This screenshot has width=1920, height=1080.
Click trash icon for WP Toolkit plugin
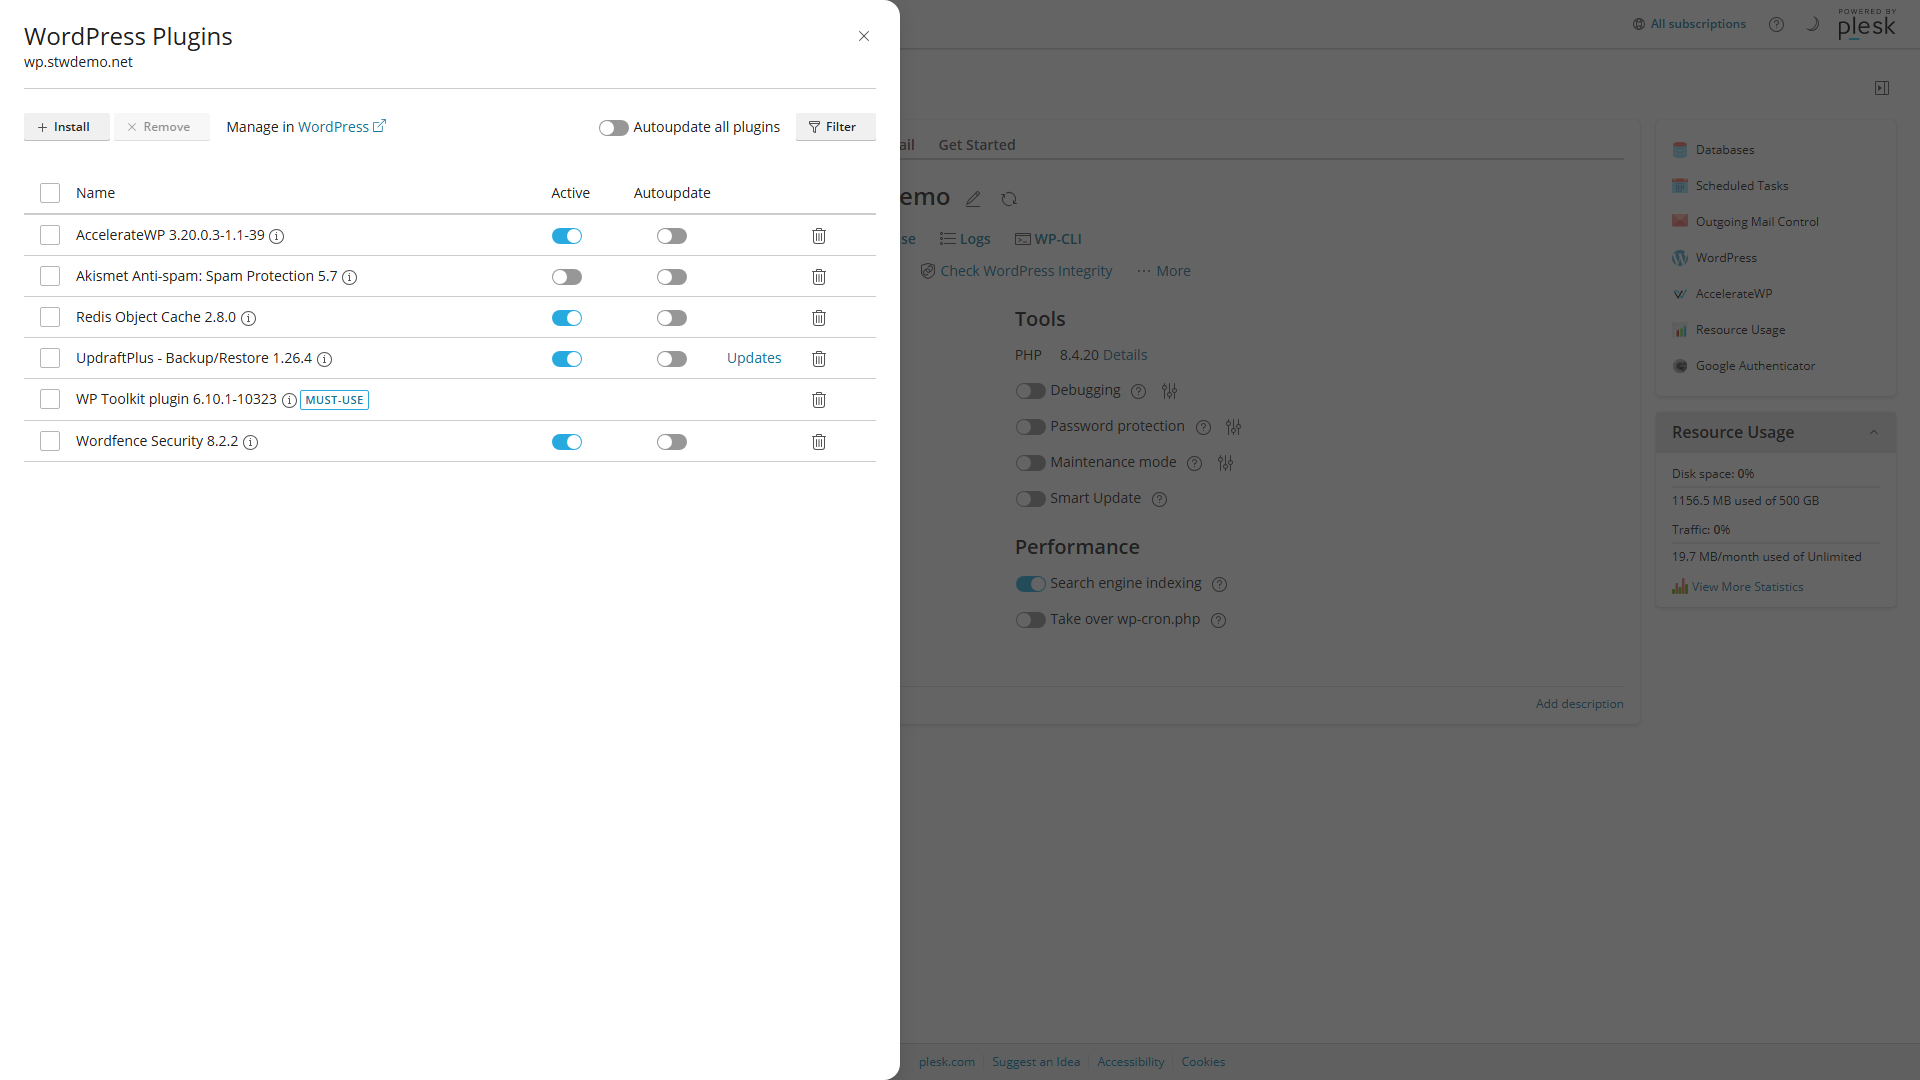coord(819,400)
